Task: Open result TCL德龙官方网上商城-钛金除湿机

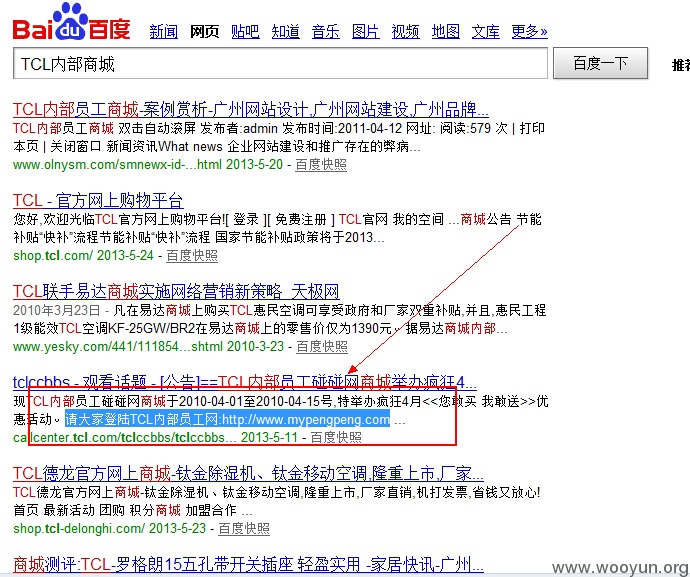Action: point(248,473)
